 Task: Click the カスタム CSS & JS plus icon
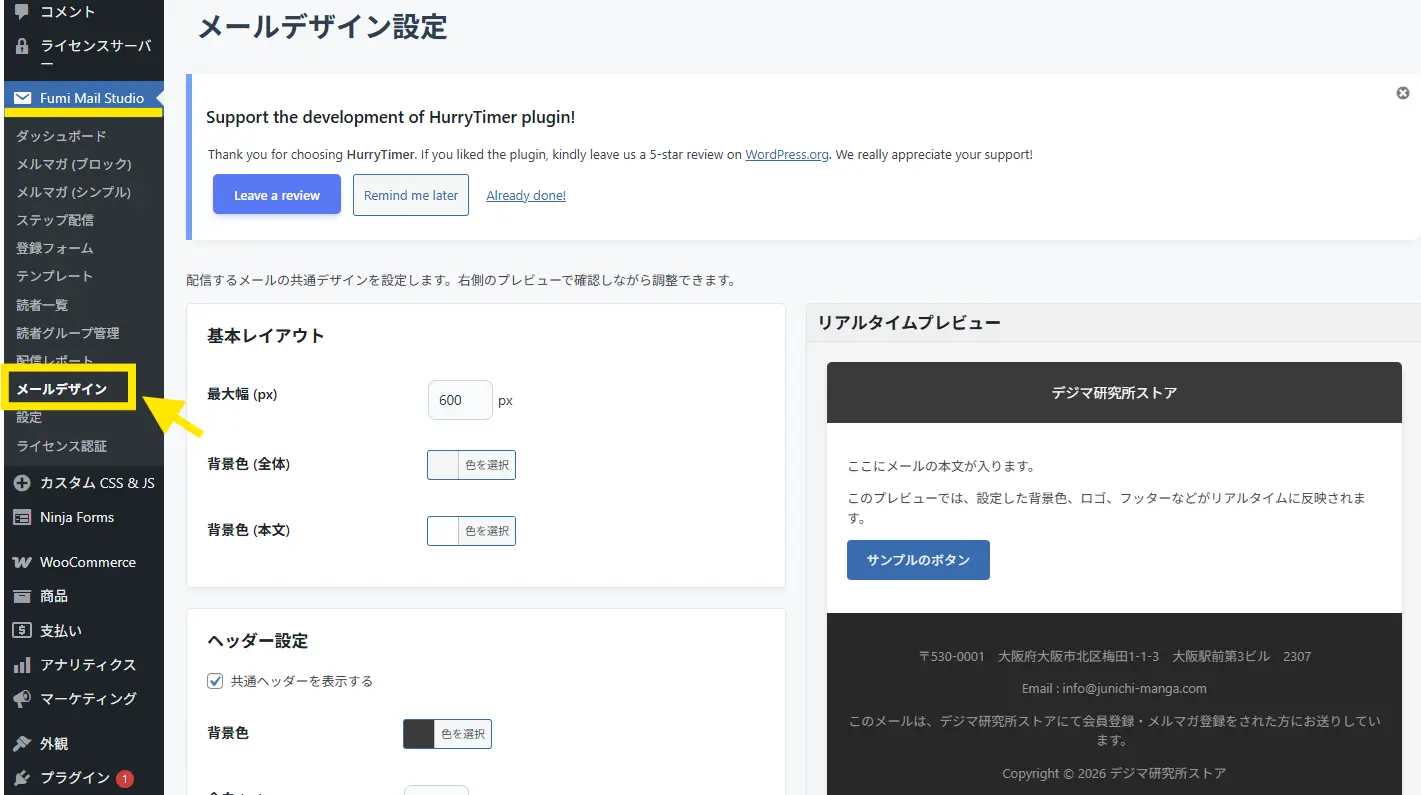point(21,483)
